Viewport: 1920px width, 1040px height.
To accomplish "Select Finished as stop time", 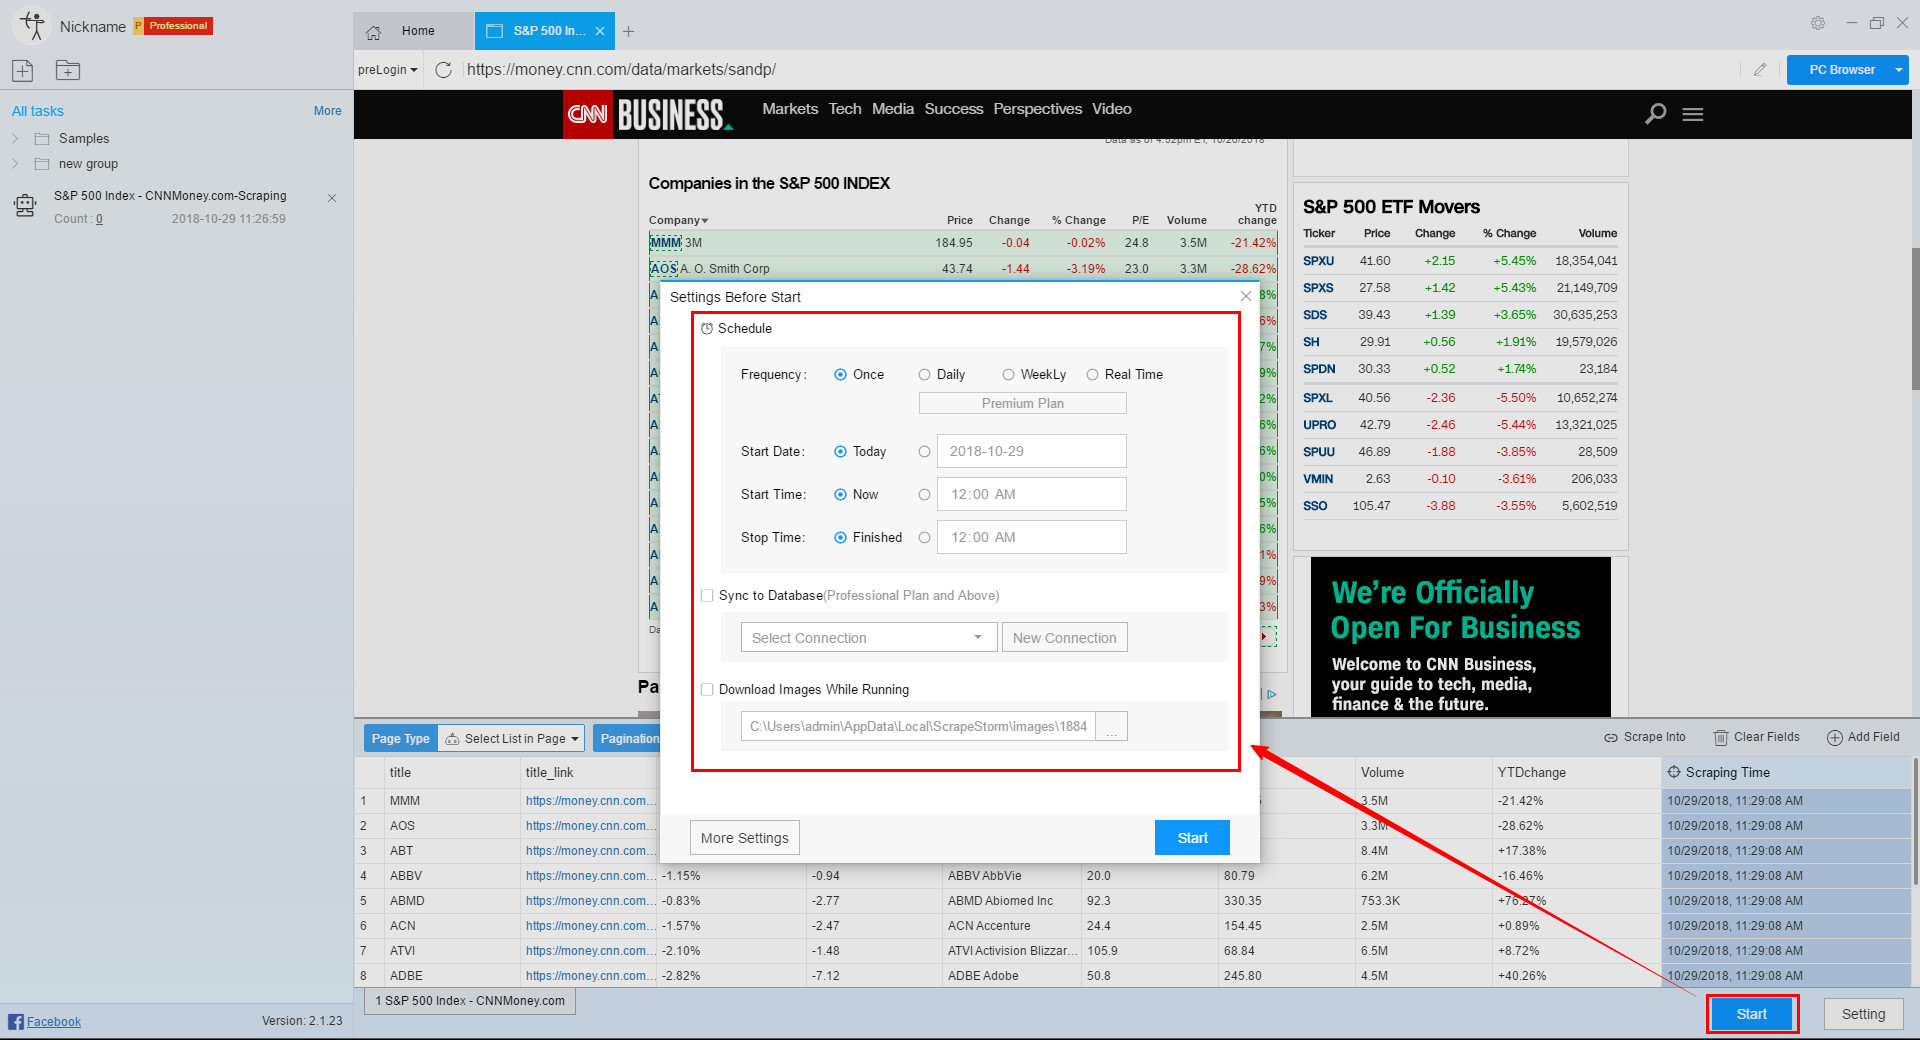I will [x=840, y=538].
